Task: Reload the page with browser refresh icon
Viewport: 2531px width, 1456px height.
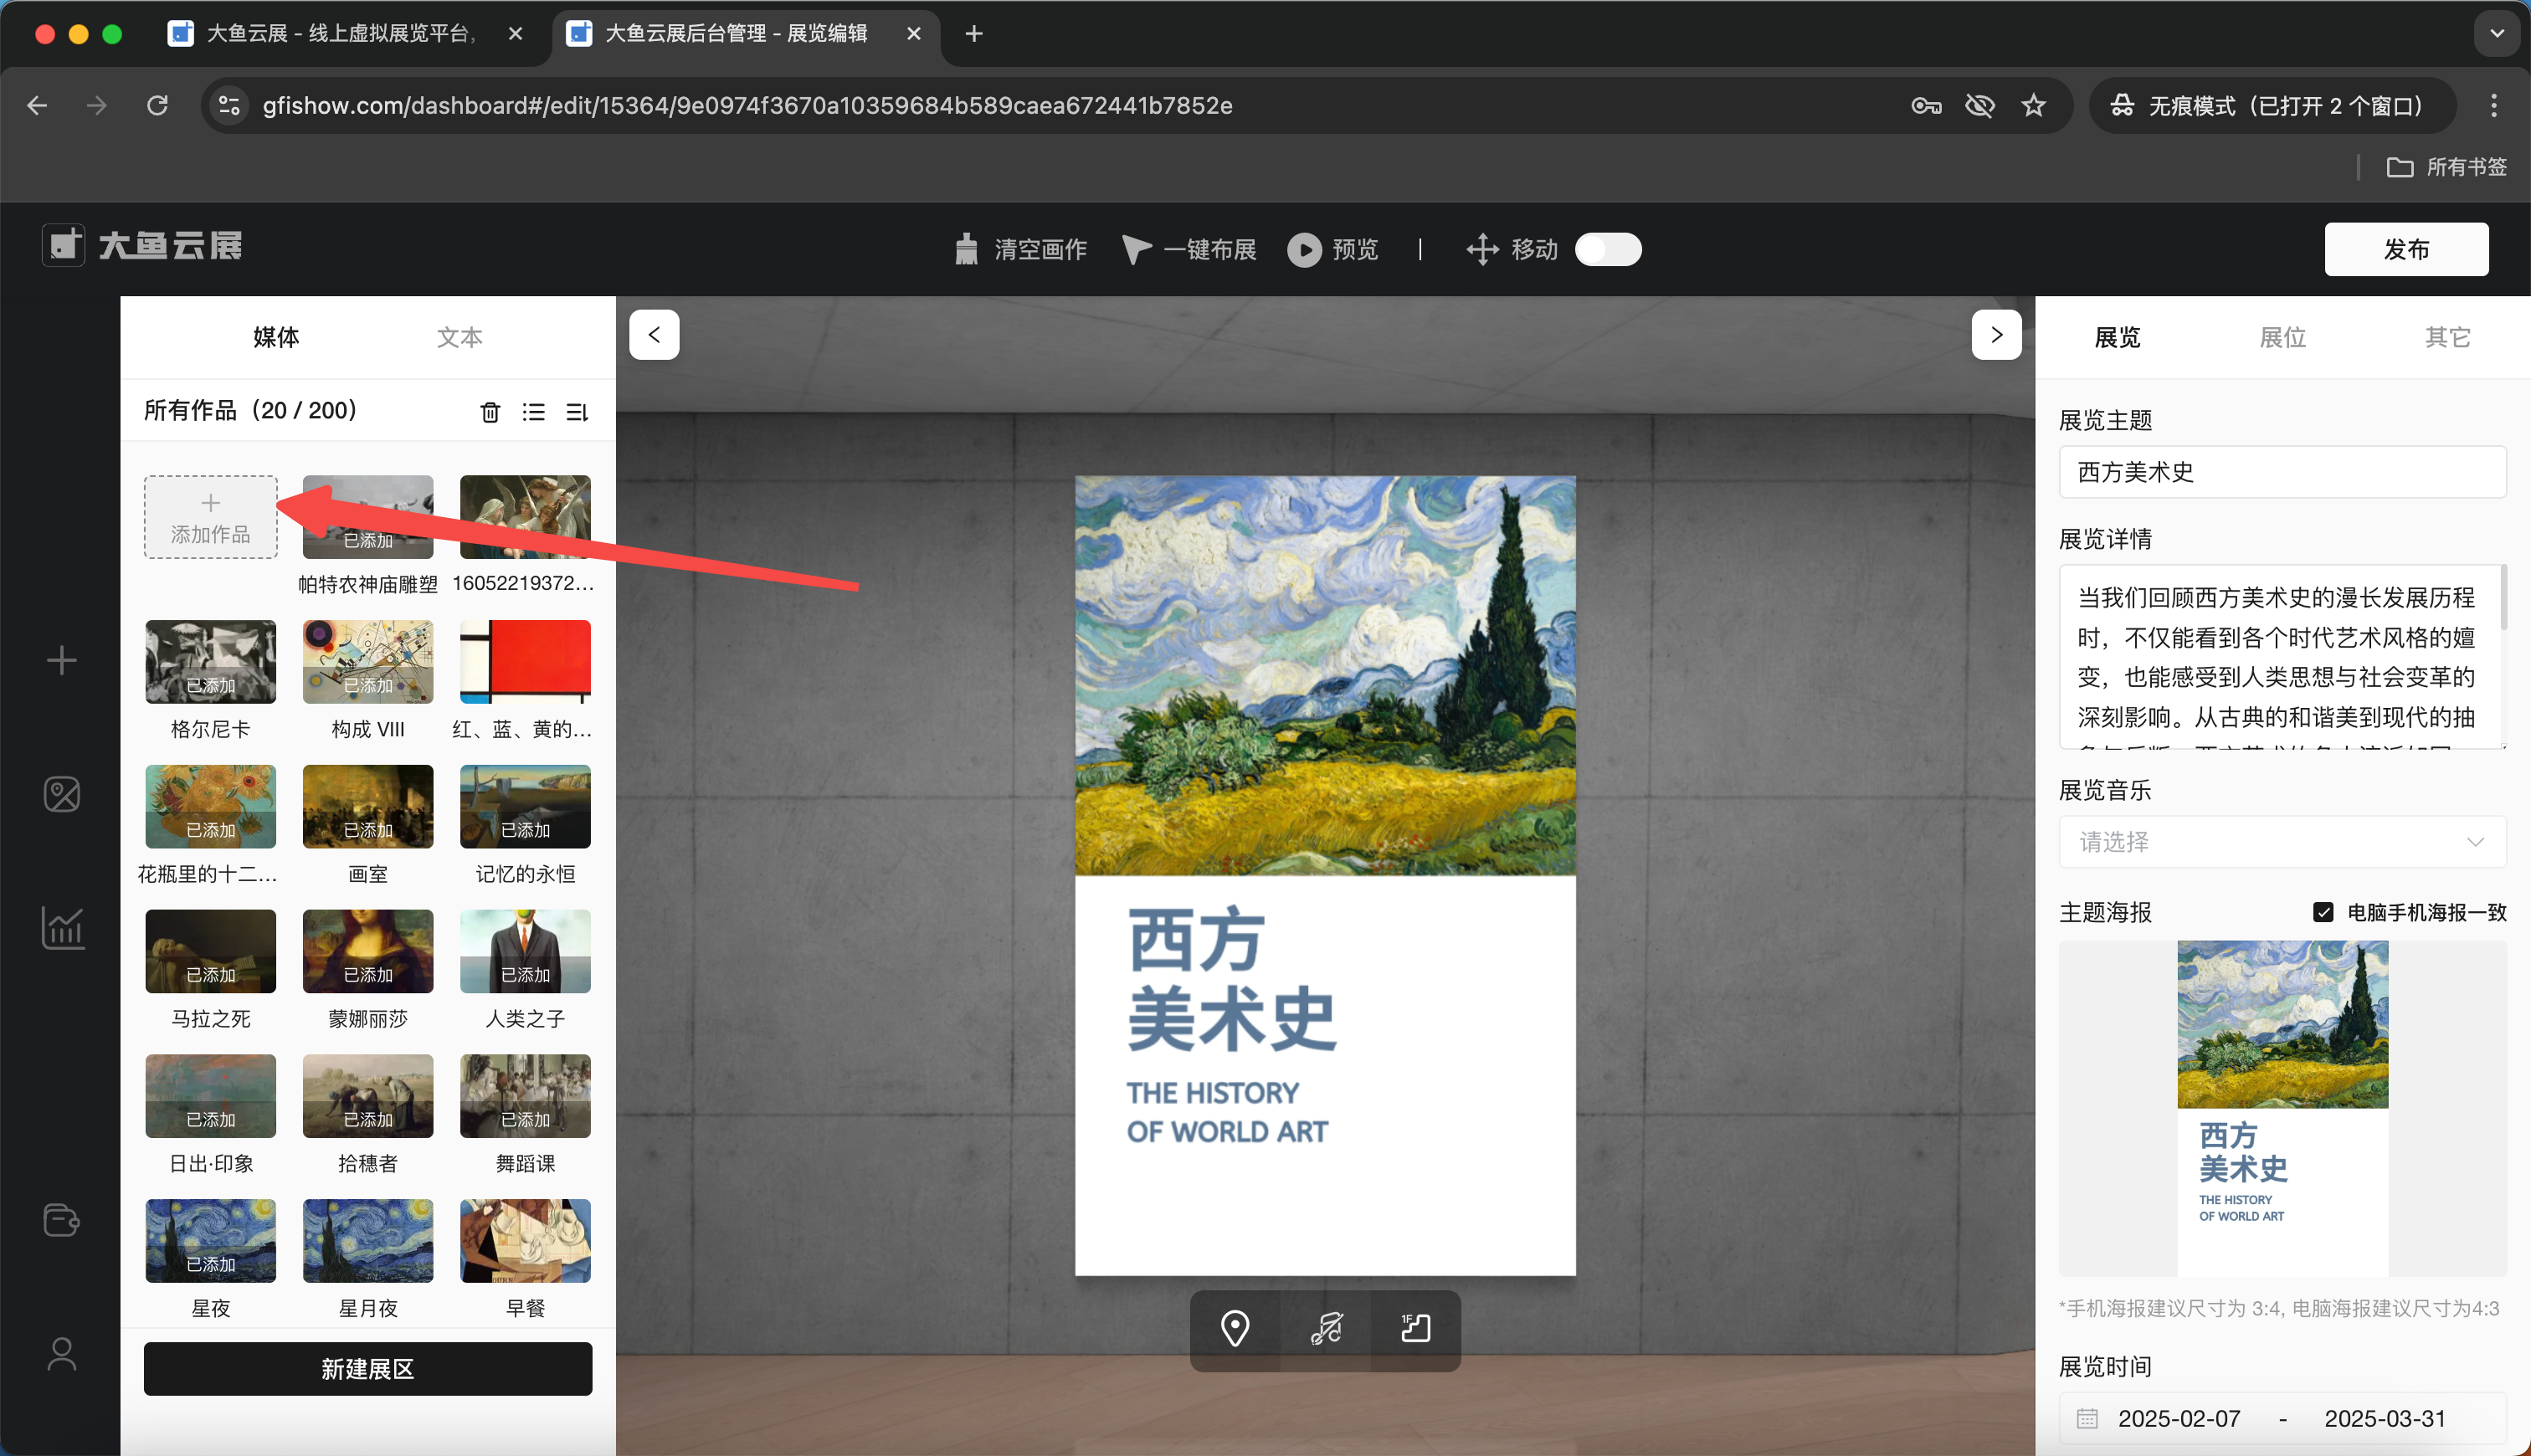Action: [x=157, y=105]
